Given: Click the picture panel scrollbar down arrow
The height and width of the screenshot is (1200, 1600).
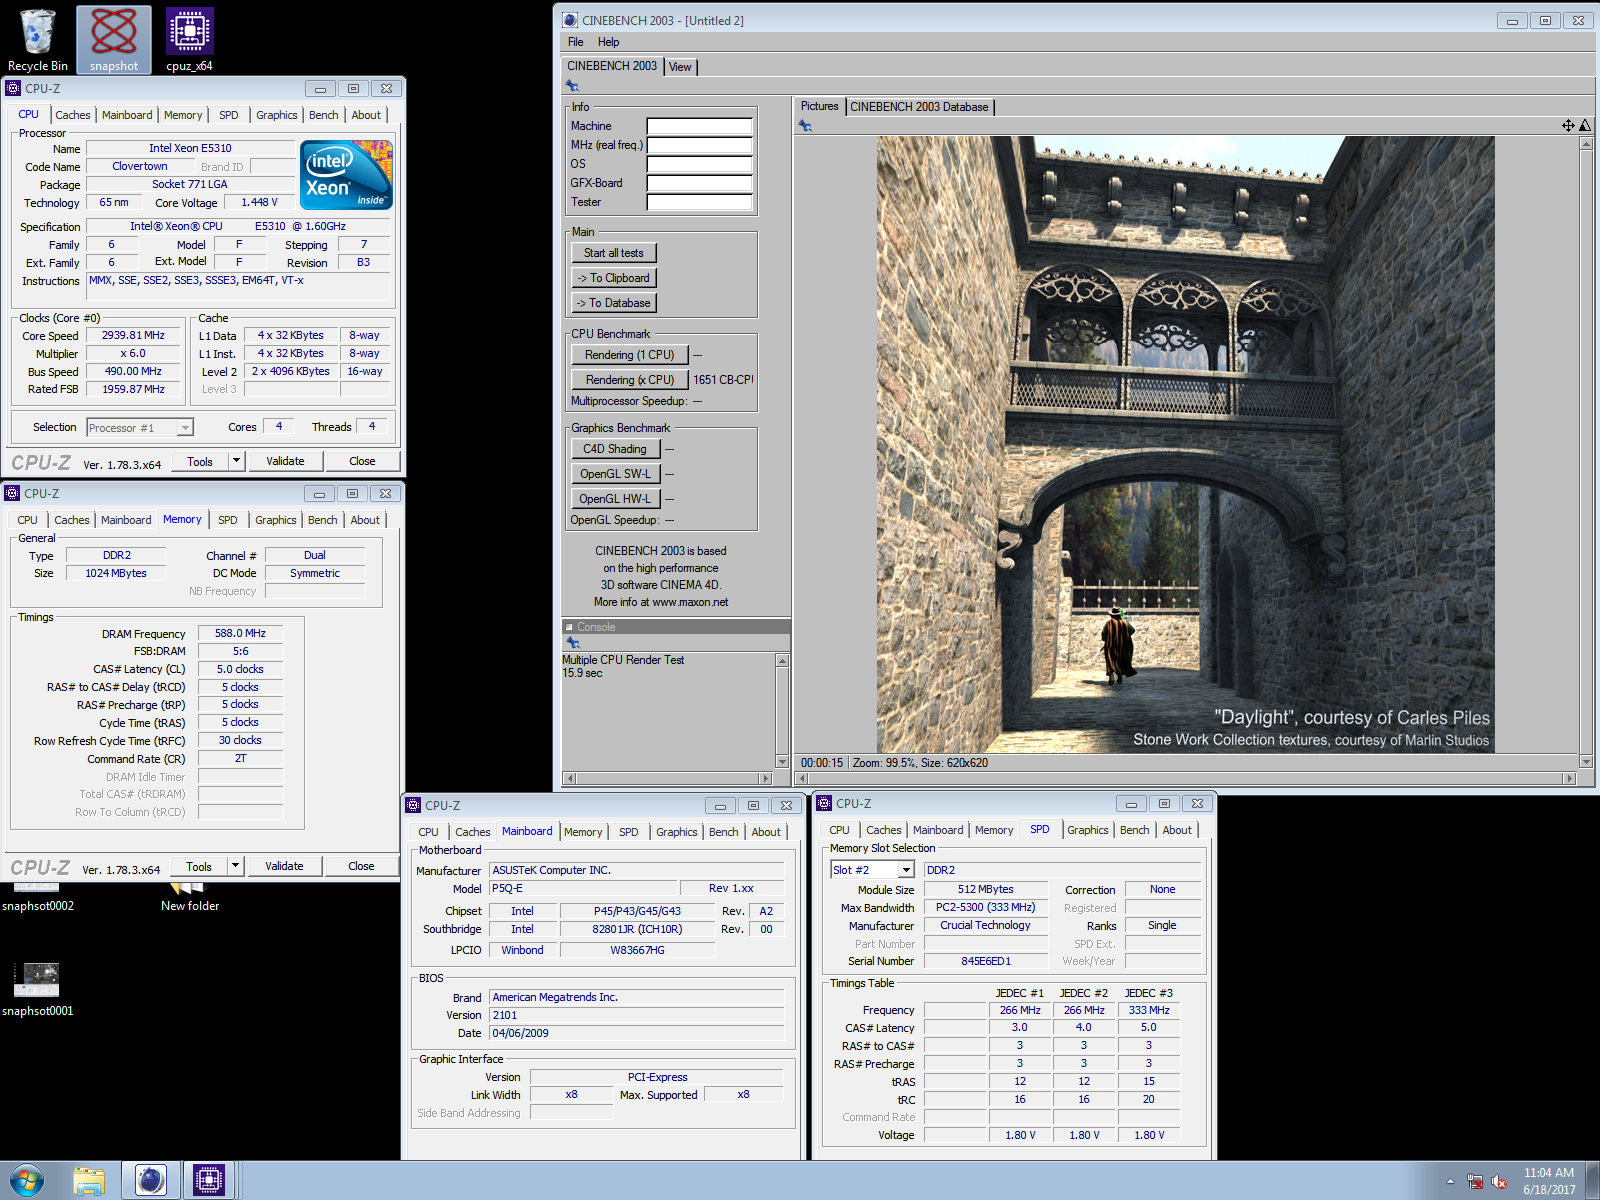Looking at the screenshot, I should coord(1586,762).
